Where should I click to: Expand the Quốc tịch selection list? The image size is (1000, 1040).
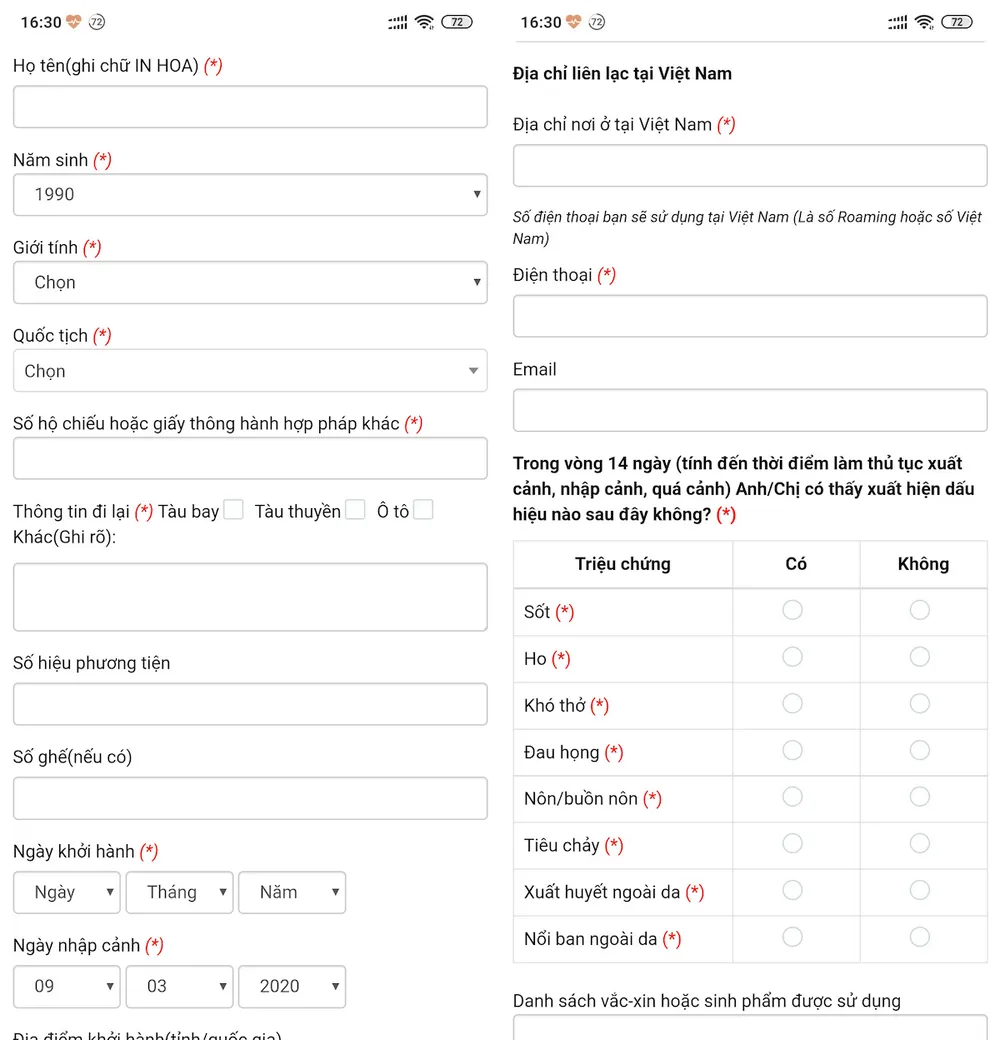coord(250,371)
